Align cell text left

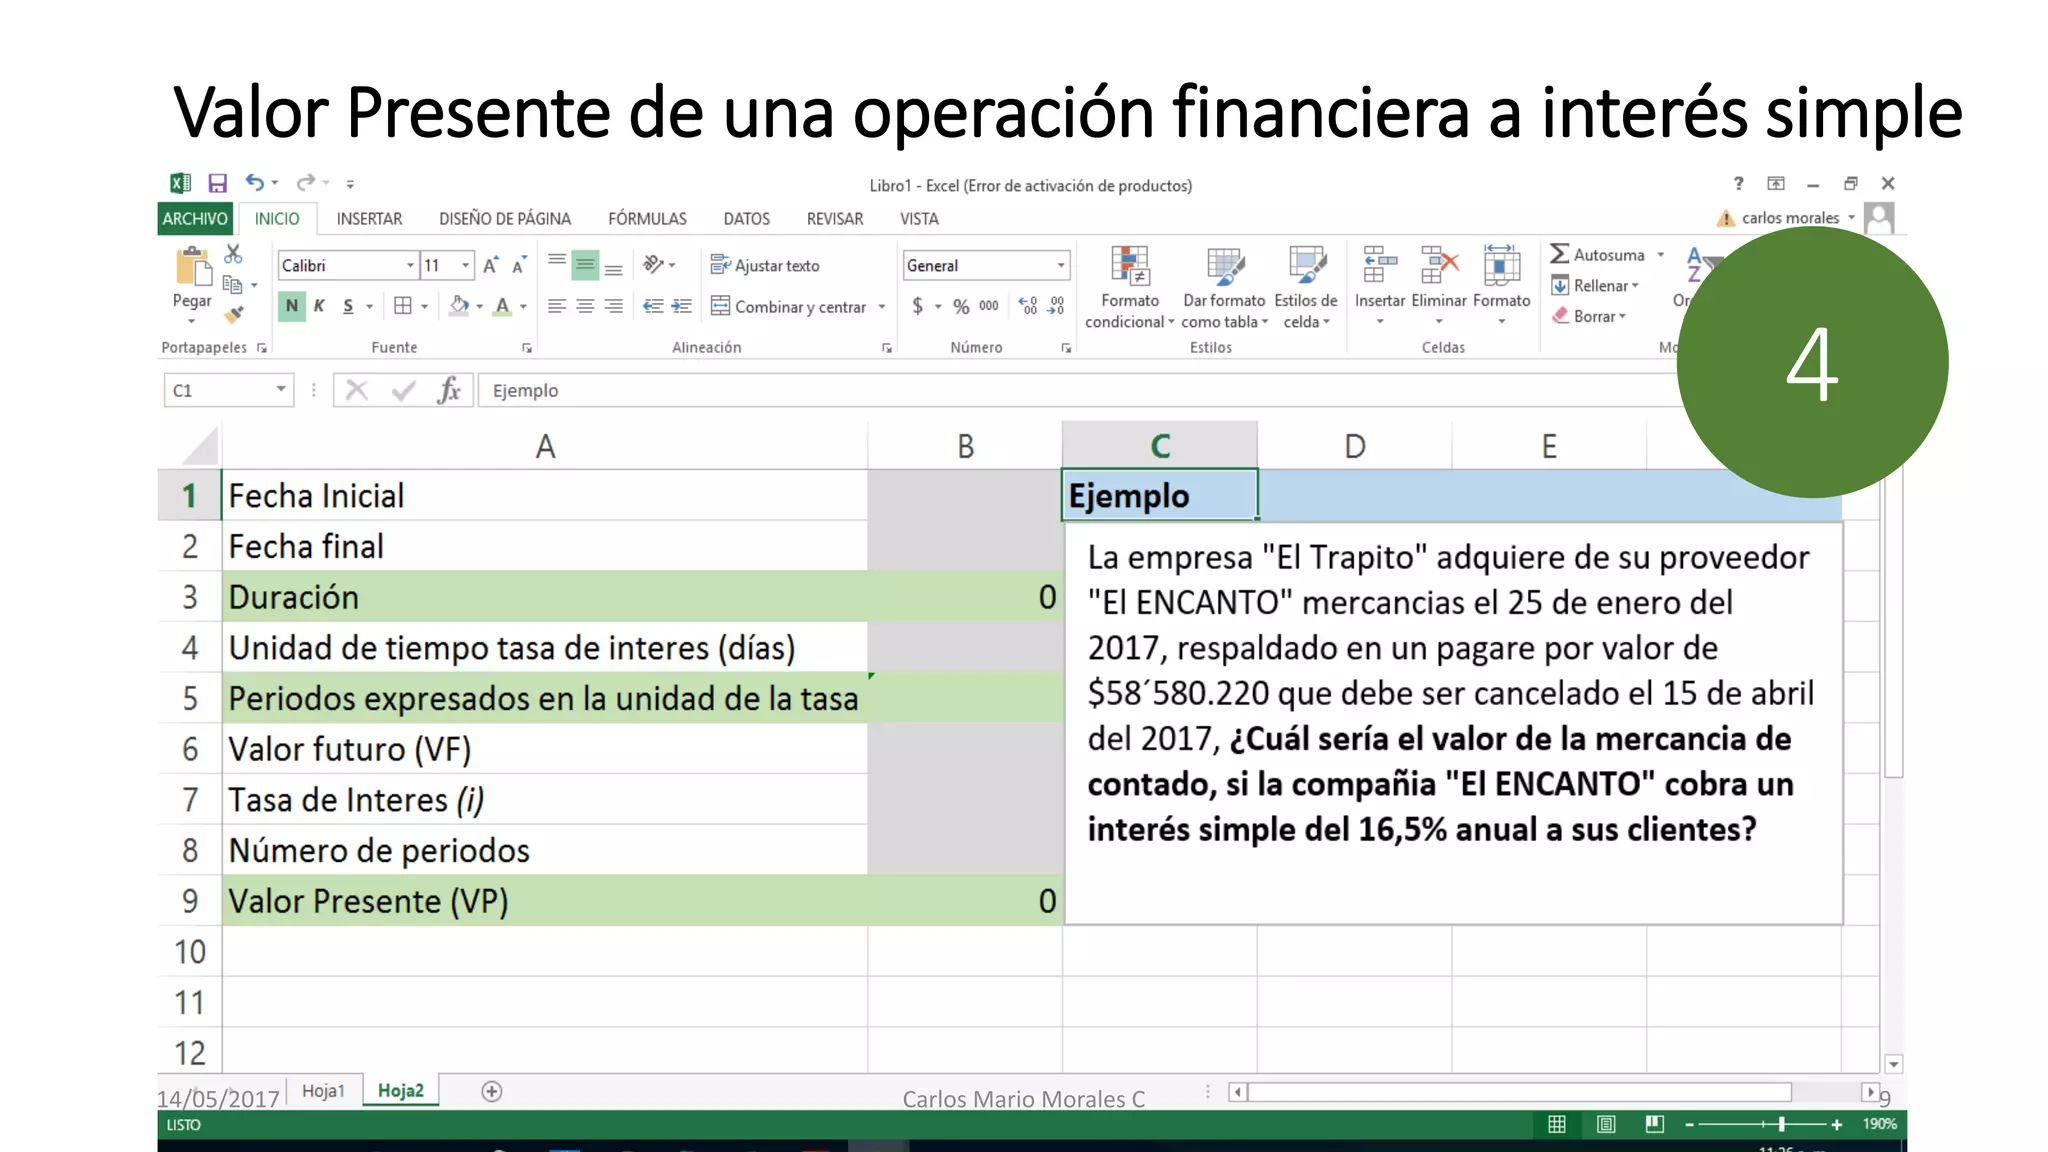557,306
